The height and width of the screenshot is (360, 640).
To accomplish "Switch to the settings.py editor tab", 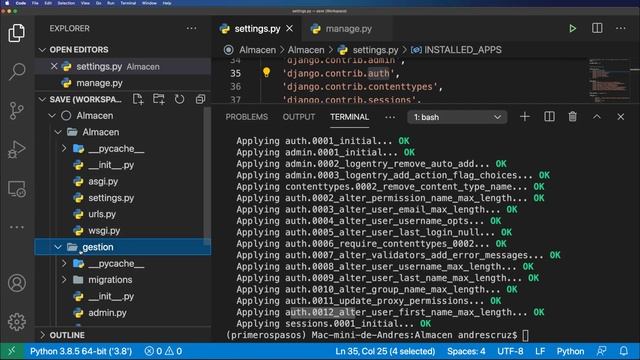I will coord(257,29).
